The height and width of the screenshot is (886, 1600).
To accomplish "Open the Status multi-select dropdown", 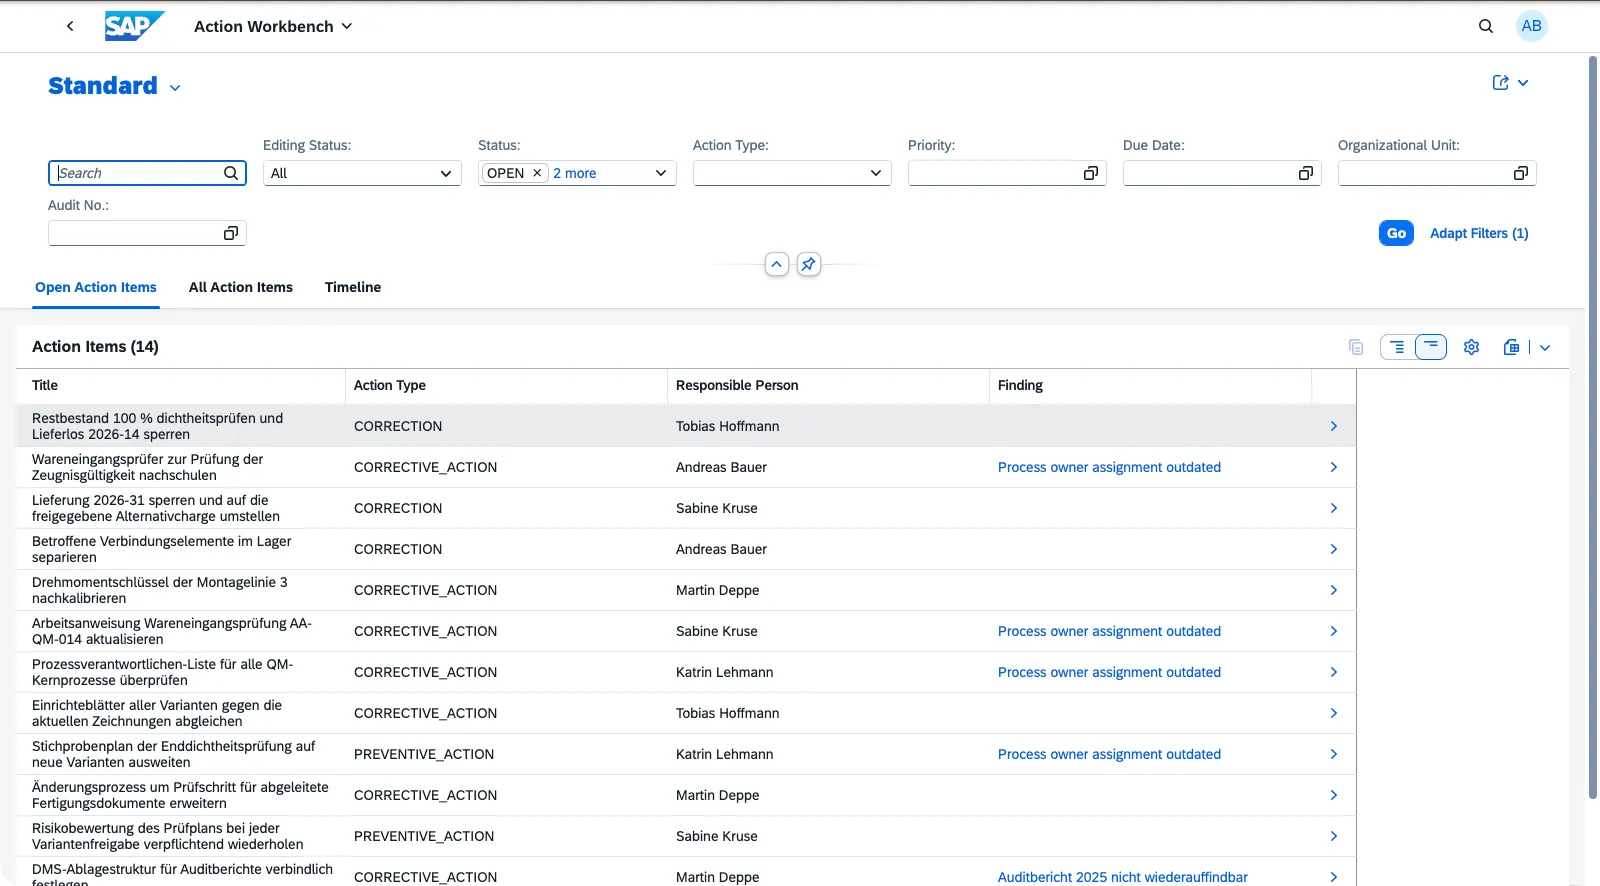I will (661, 173).
